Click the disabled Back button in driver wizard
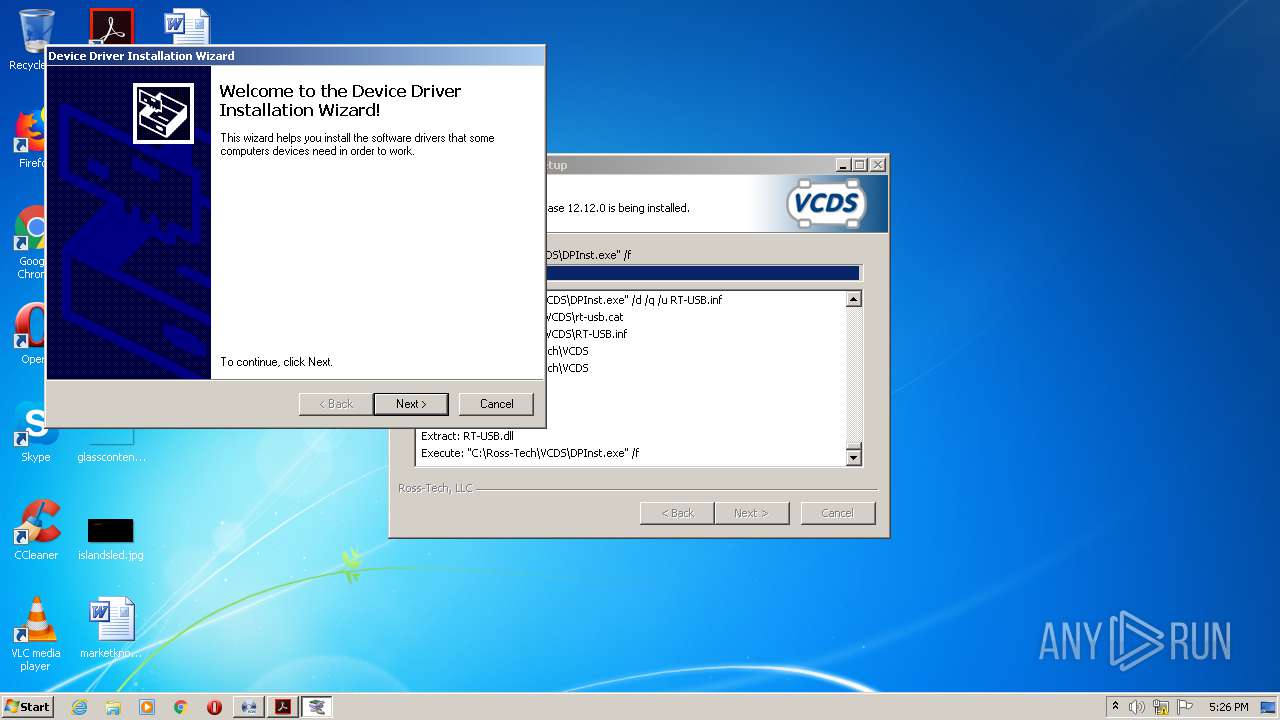 (336, 404)
